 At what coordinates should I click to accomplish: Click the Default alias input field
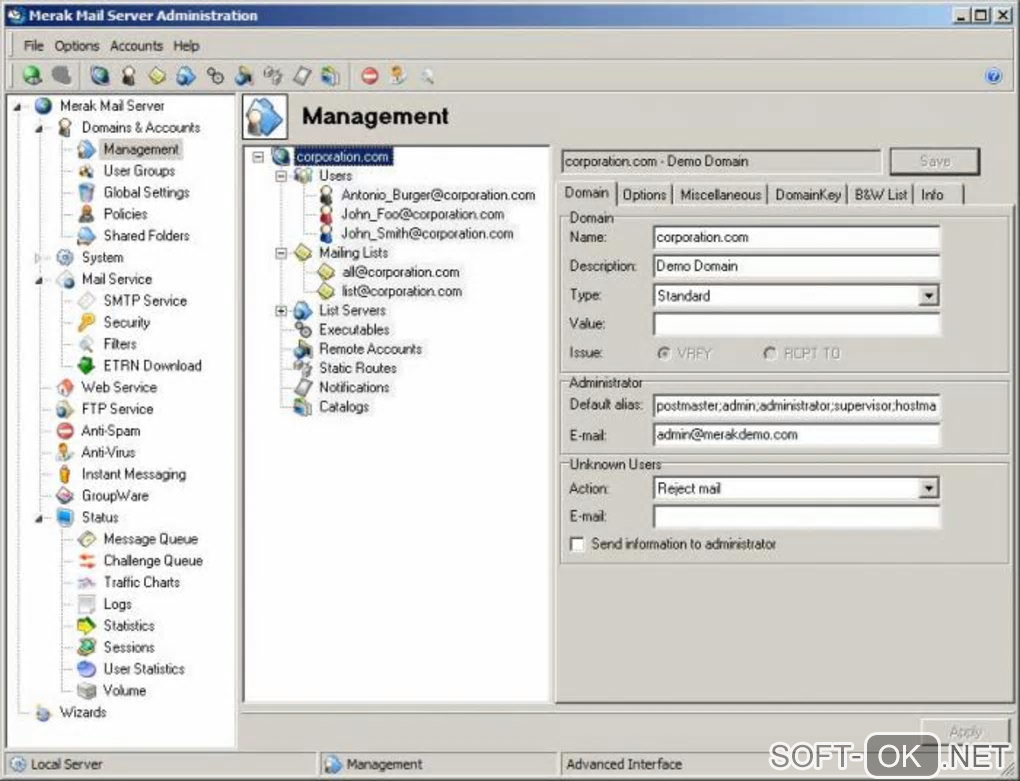coord(796,406)
